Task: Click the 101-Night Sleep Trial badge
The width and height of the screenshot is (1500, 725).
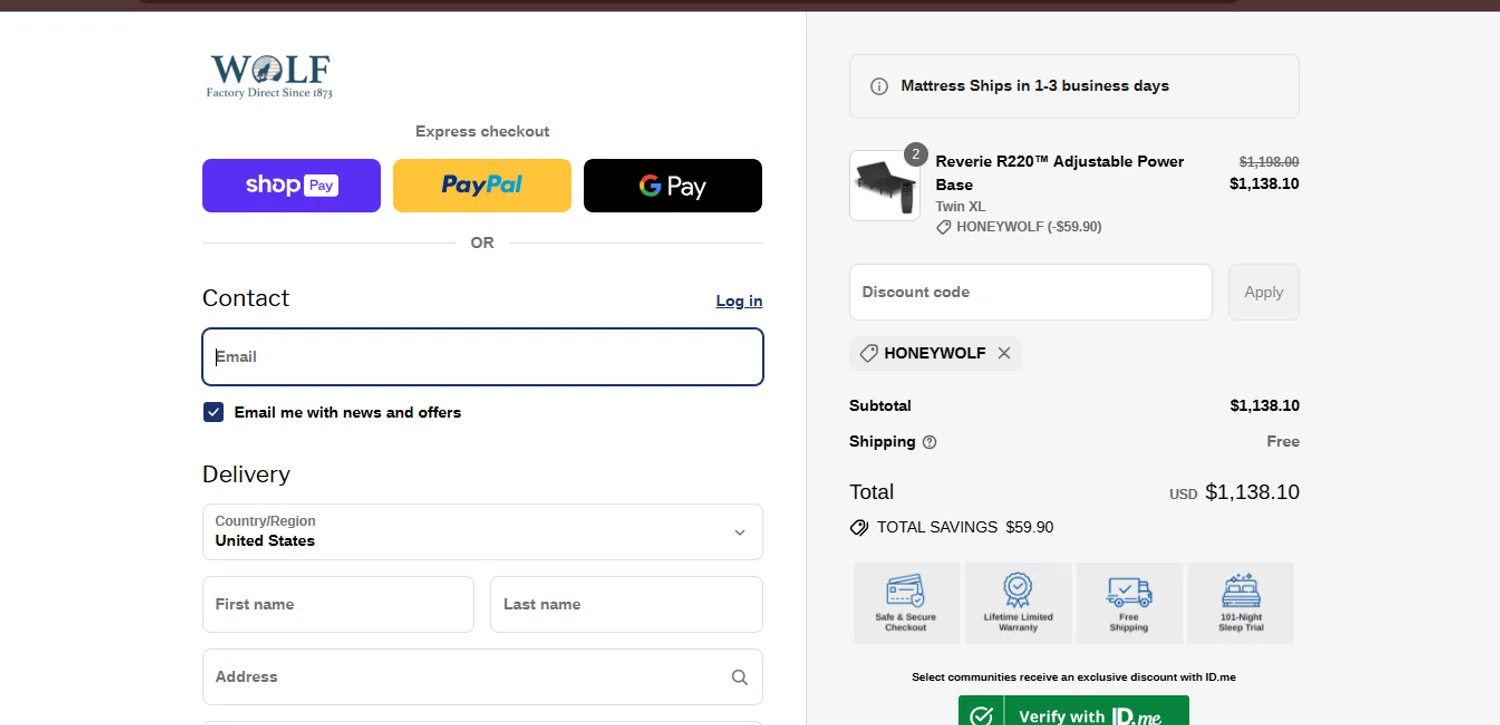Action: coord(1240,603)
